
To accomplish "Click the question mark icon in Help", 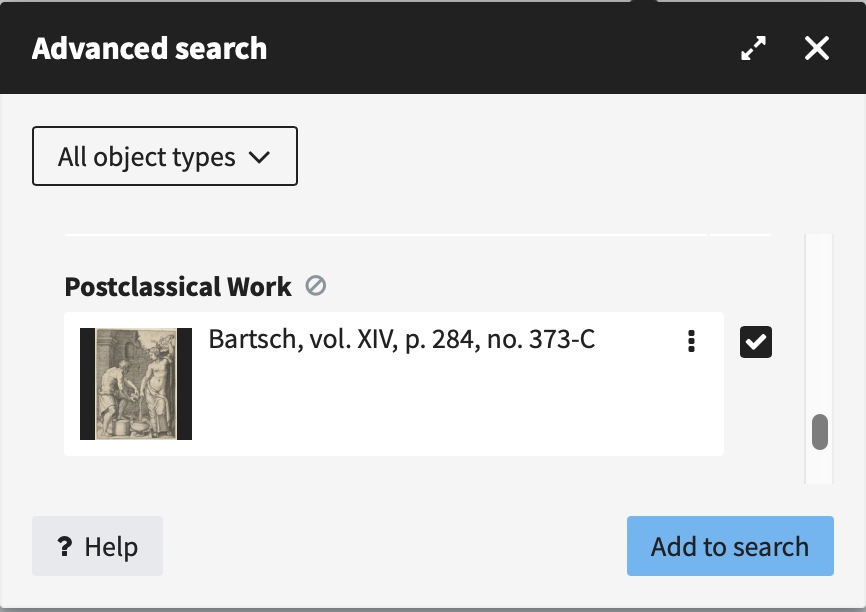I will (65, 547).
